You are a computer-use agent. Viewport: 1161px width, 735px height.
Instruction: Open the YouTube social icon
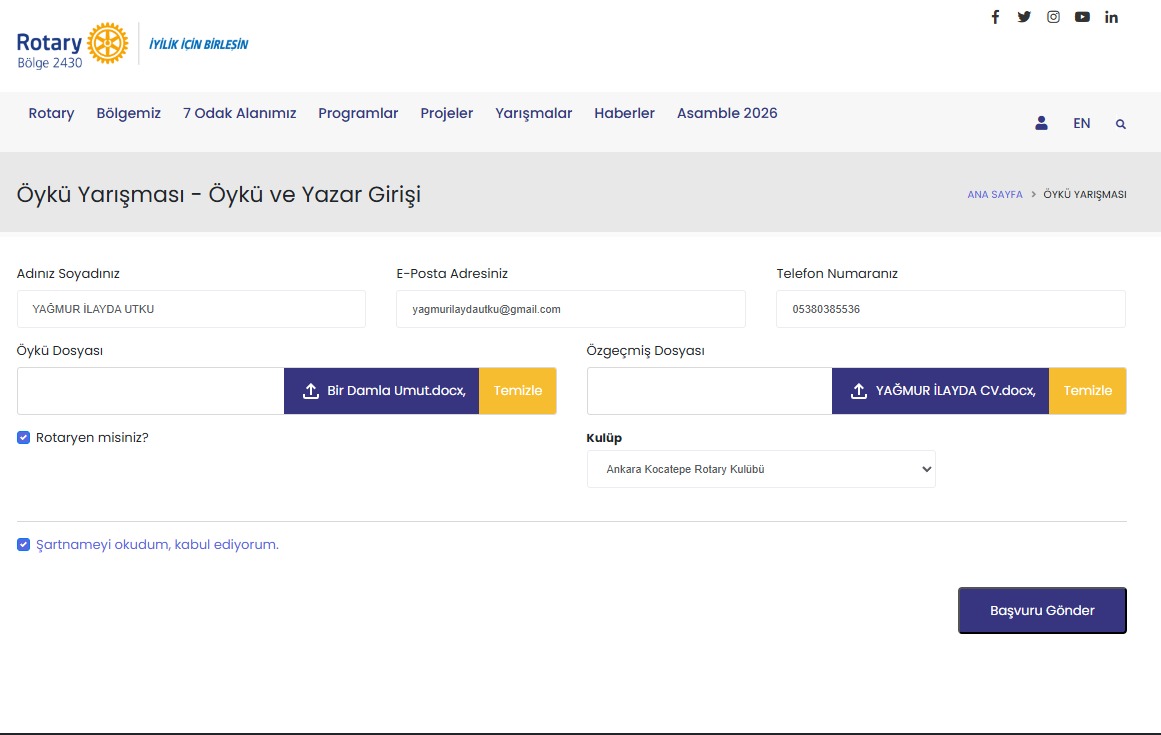(x=1082, y=17)
